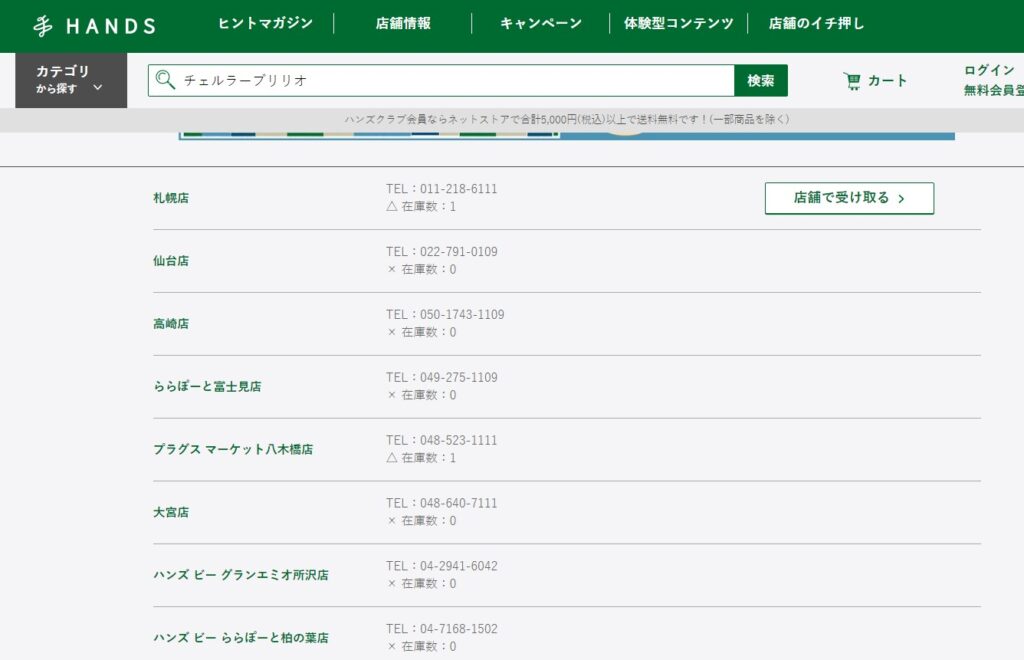Click the 在庫数：0 text for 大宮店
1024x660 pixels.
[x=428, y=521]
